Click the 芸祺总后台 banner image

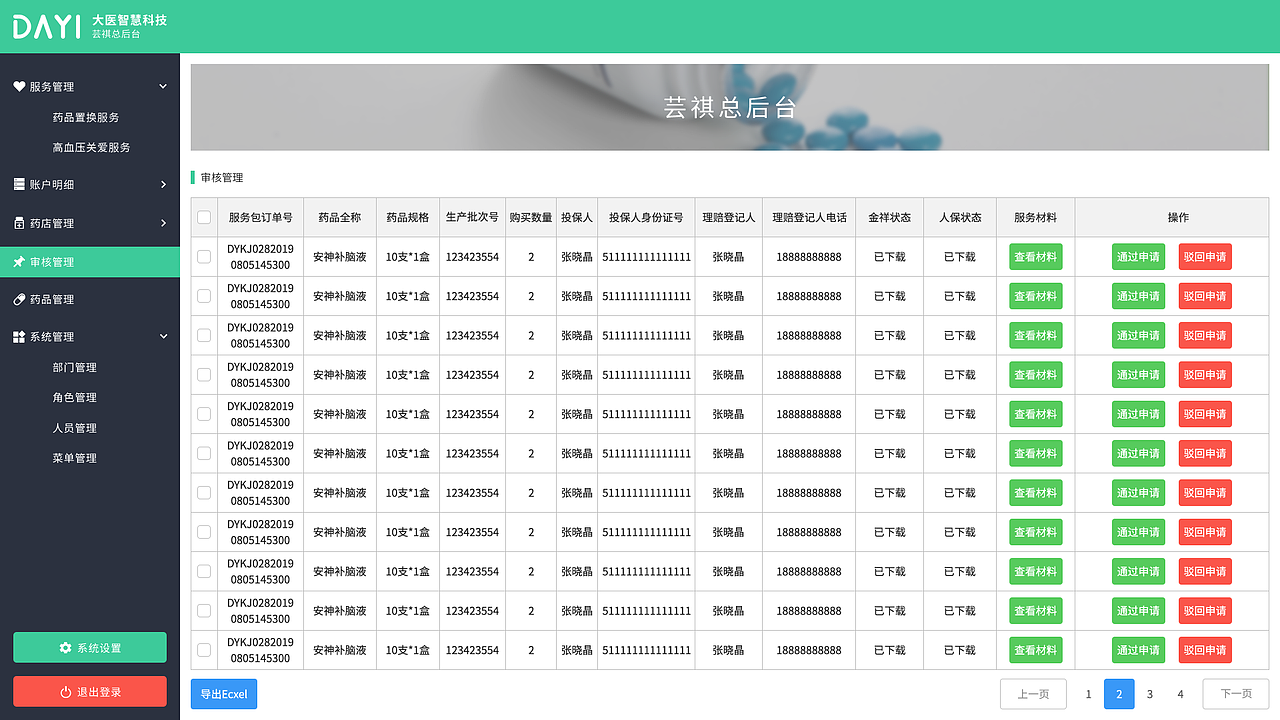(730, 108)
